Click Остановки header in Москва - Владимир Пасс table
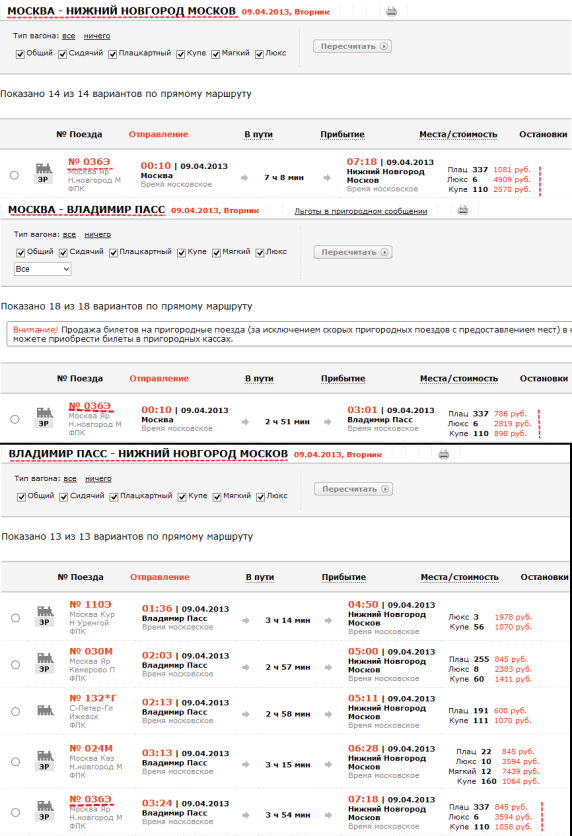Image resolution: width=572 pixels, height=836 pixels. 544,379
